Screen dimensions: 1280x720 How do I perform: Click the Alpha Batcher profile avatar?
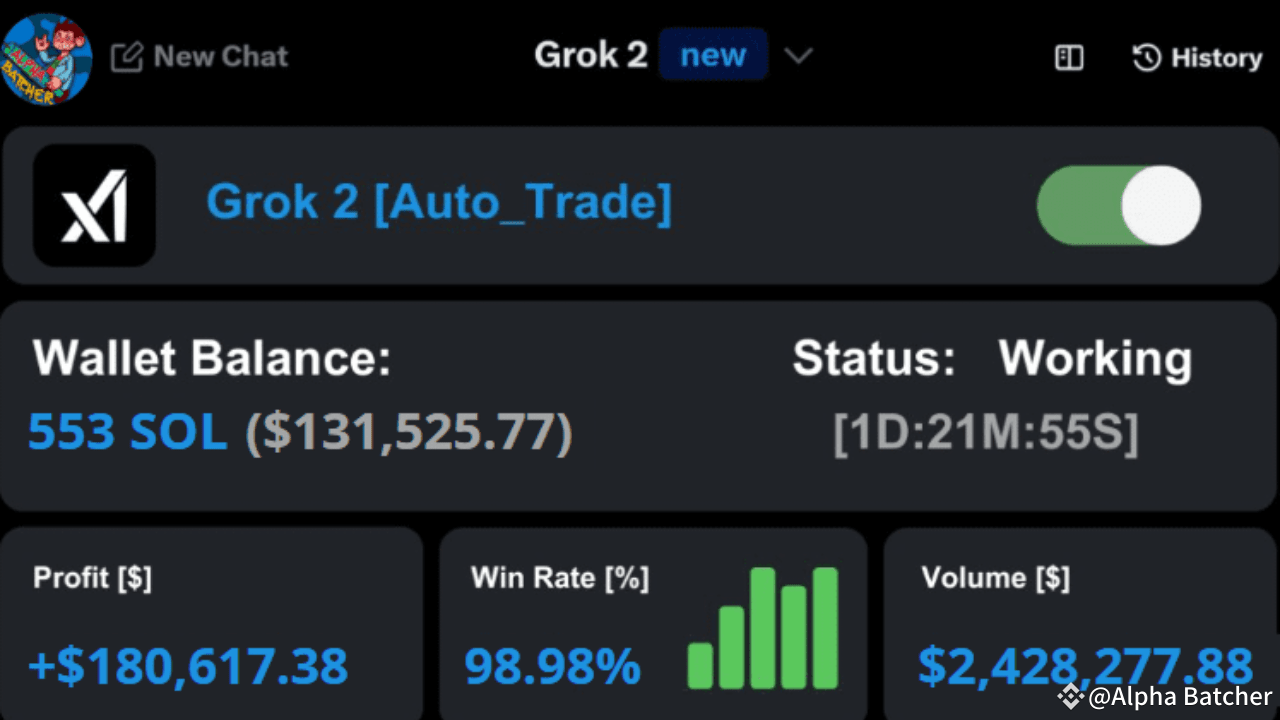[47, 58]
